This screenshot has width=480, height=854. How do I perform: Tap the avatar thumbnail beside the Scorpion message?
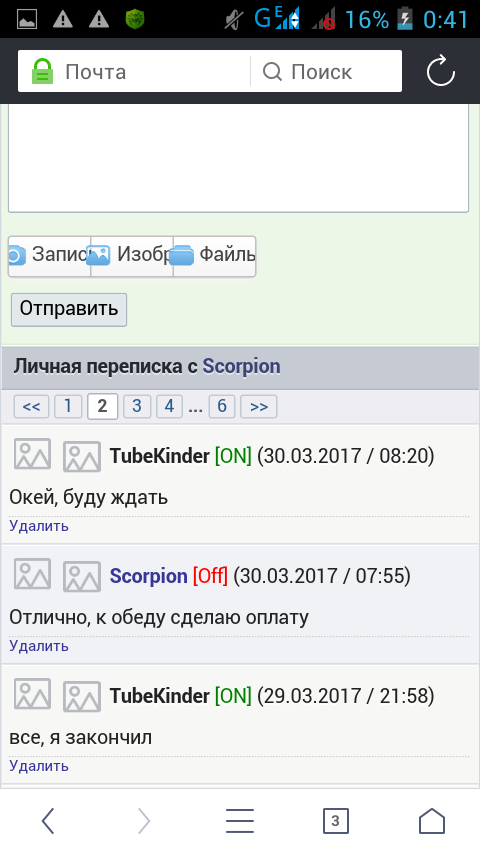coord(82,576)
